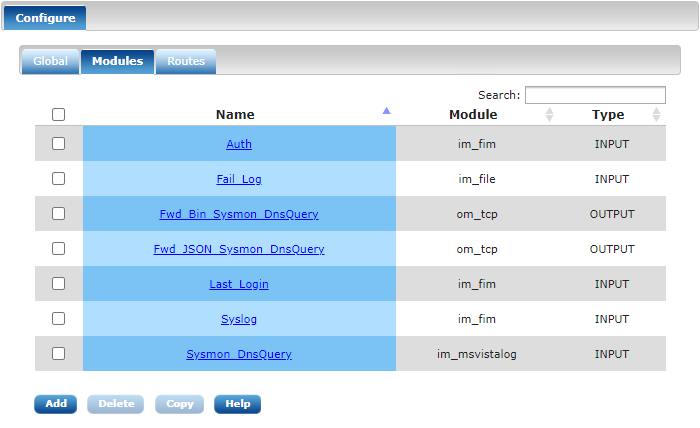The height and width of the screenshot is (428, 700).
Task: Select the Fail_Log row checkbox
Action: 59,179
